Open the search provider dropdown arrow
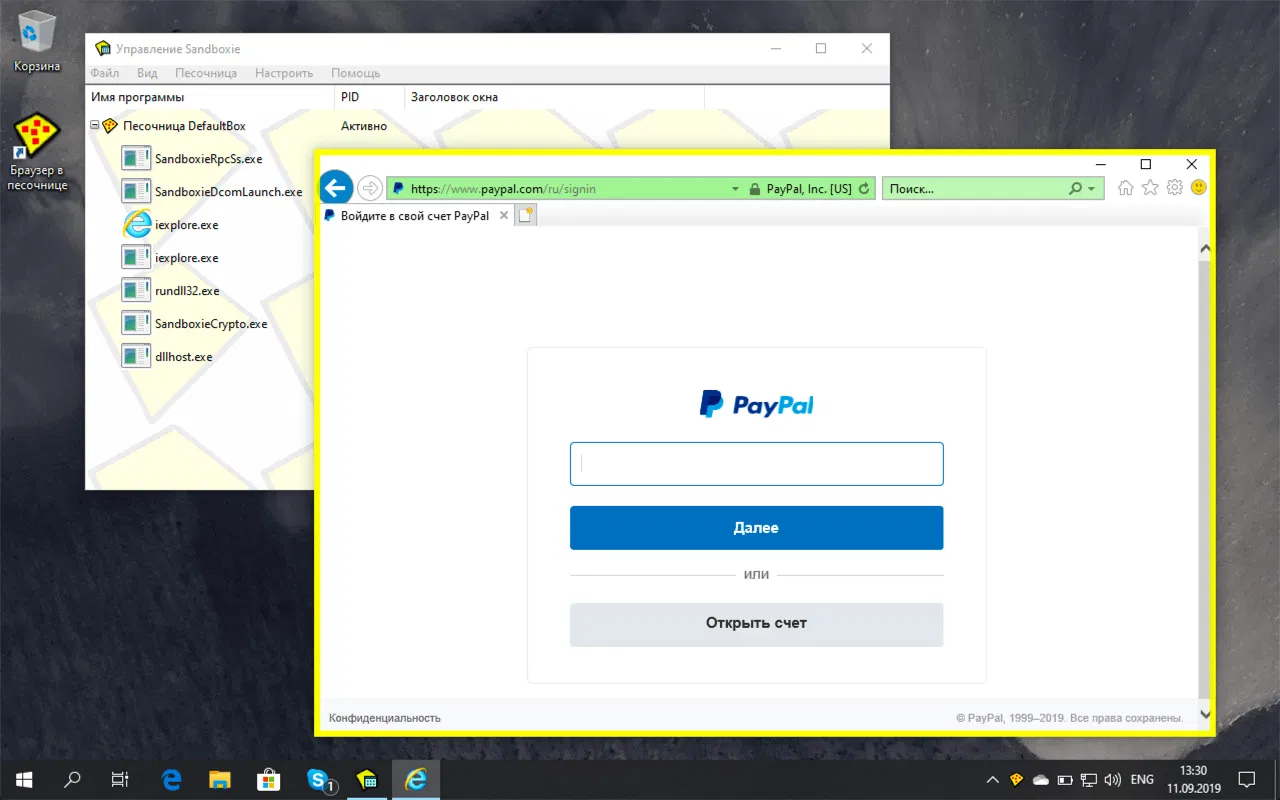The image size is (1280, 800). click(x=1091, y=188)
